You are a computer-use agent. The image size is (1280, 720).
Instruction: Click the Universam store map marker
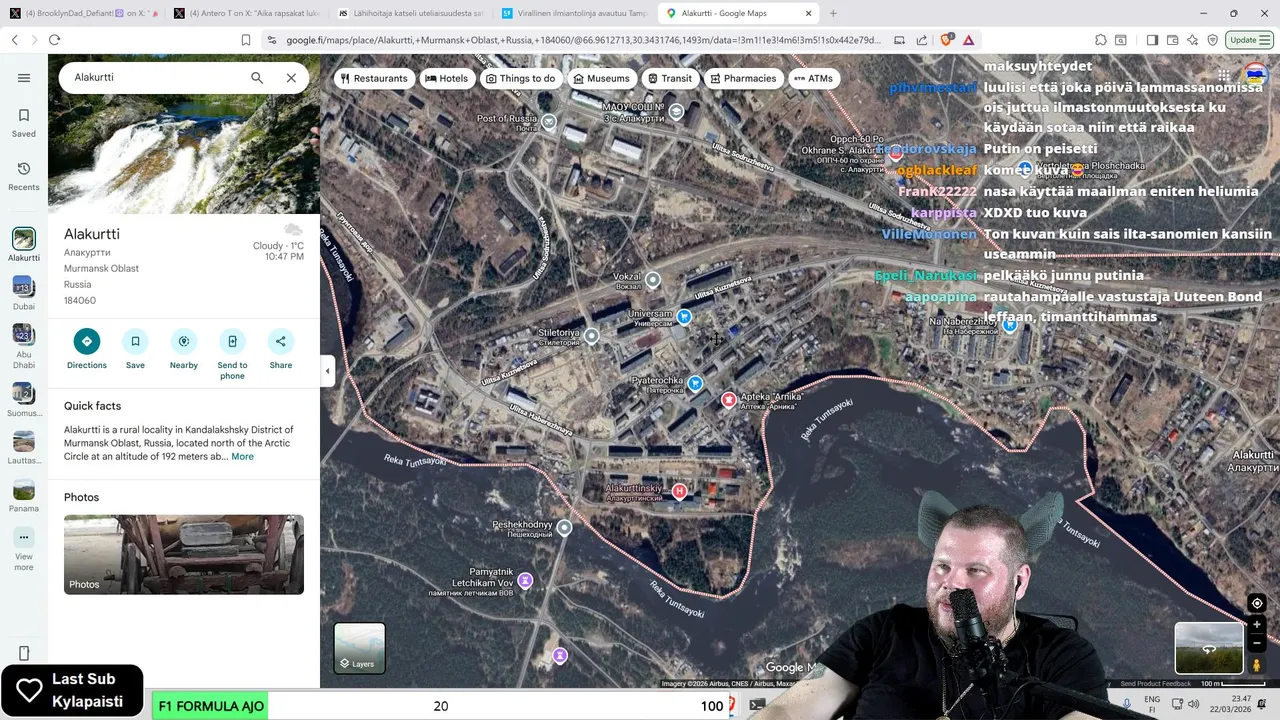pos(684,317)
